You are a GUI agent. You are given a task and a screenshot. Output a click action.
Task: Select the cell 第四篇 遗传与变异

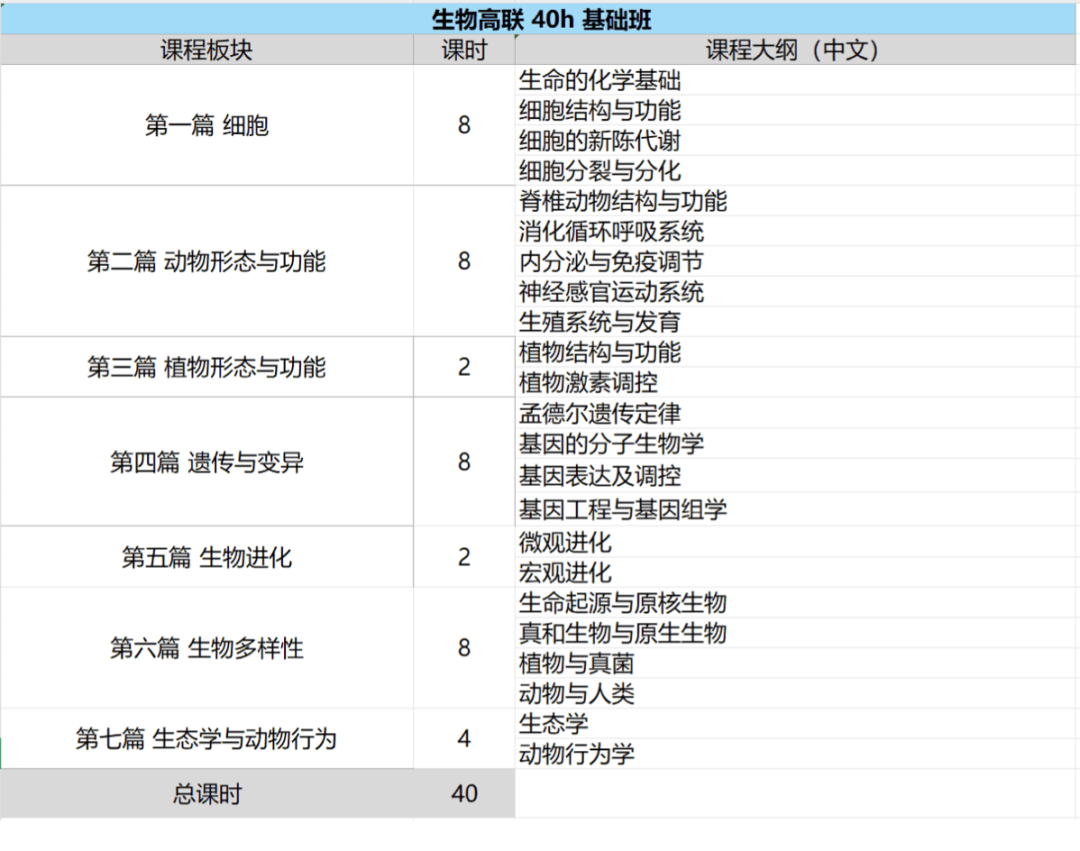coord(207,461)
